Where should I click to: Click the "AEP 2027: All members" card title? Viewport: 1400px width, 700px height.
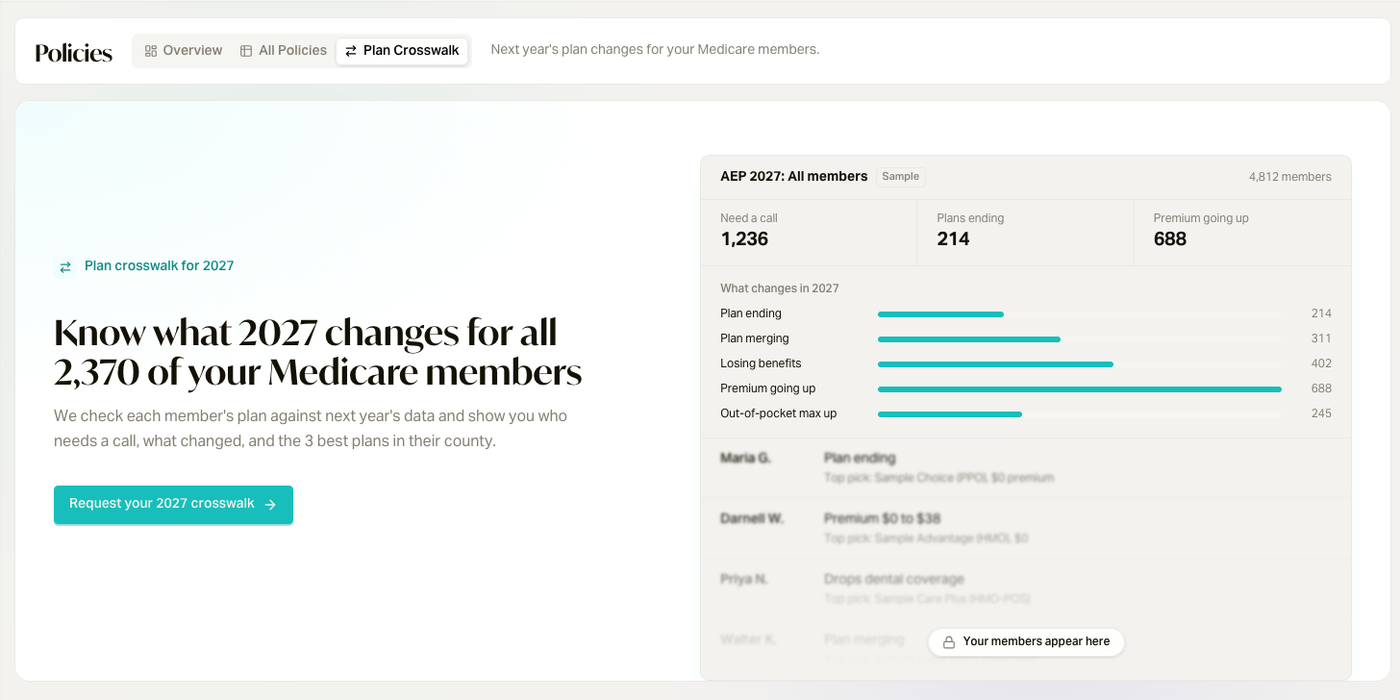point(794,177)
